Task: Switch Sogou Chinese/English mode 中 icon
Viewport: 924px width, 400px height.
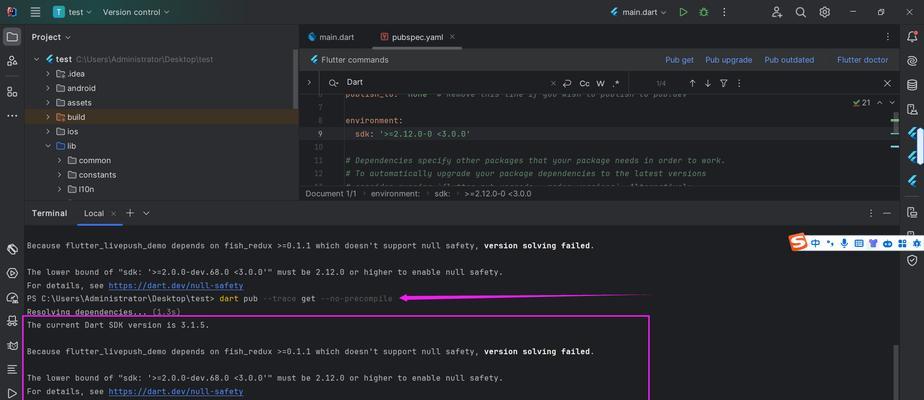Action: click(815, 243)
